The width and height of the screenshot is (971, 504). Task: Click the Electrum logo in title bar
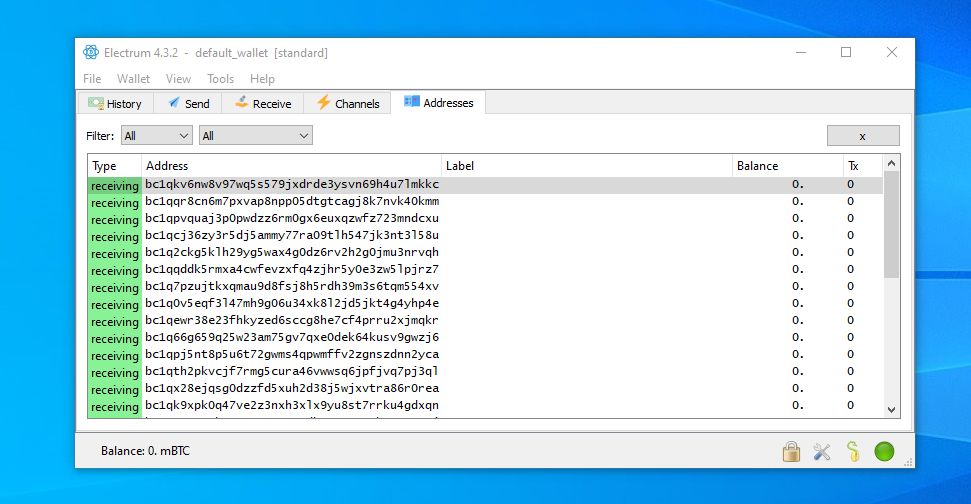(x=91, y=53)
